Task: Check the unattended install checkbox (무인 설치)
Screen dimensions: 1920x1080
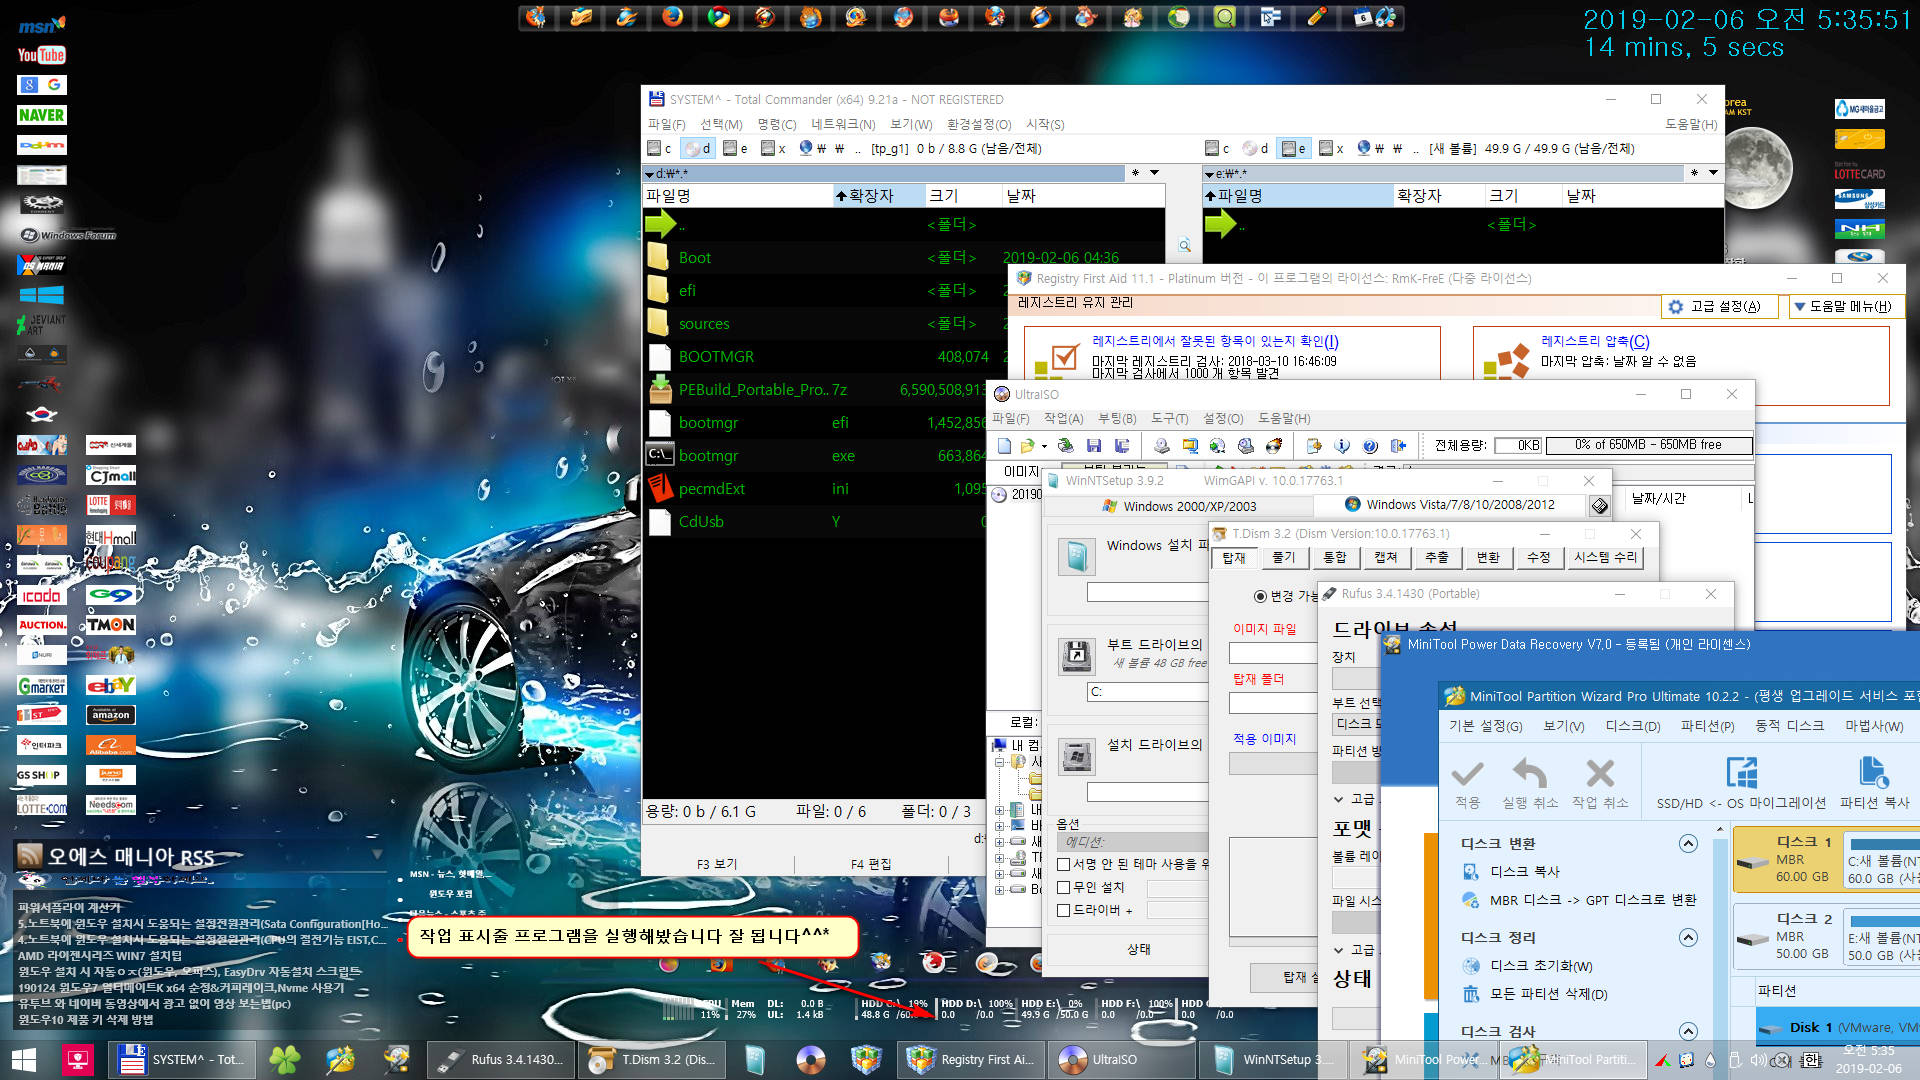Action: [x=1064, y=887]
